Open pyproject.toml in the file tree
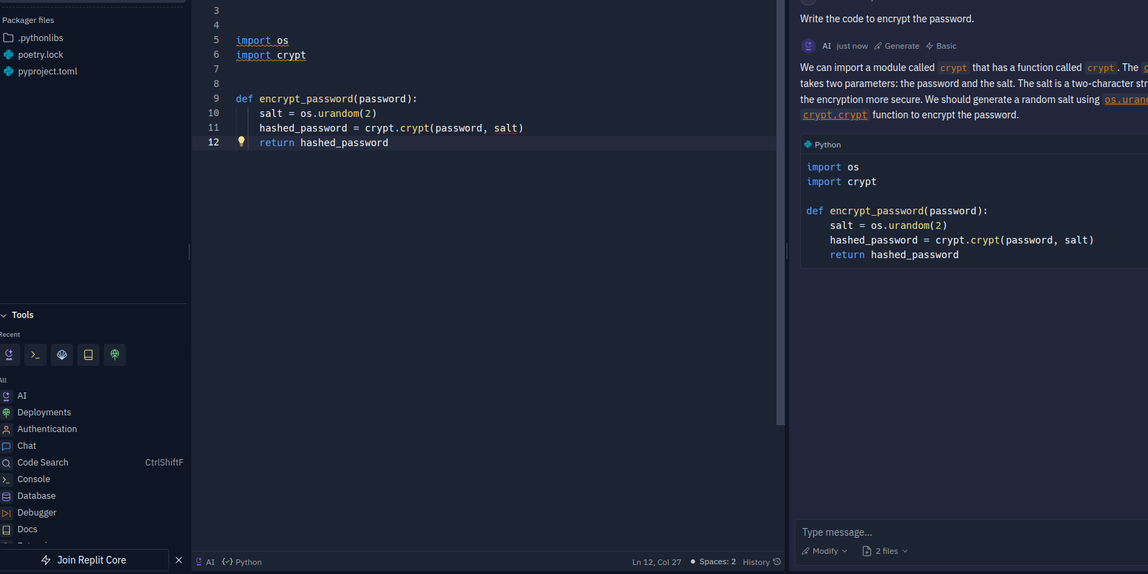The height and width of the screenshot is (574, 1148). pos(48,72)
